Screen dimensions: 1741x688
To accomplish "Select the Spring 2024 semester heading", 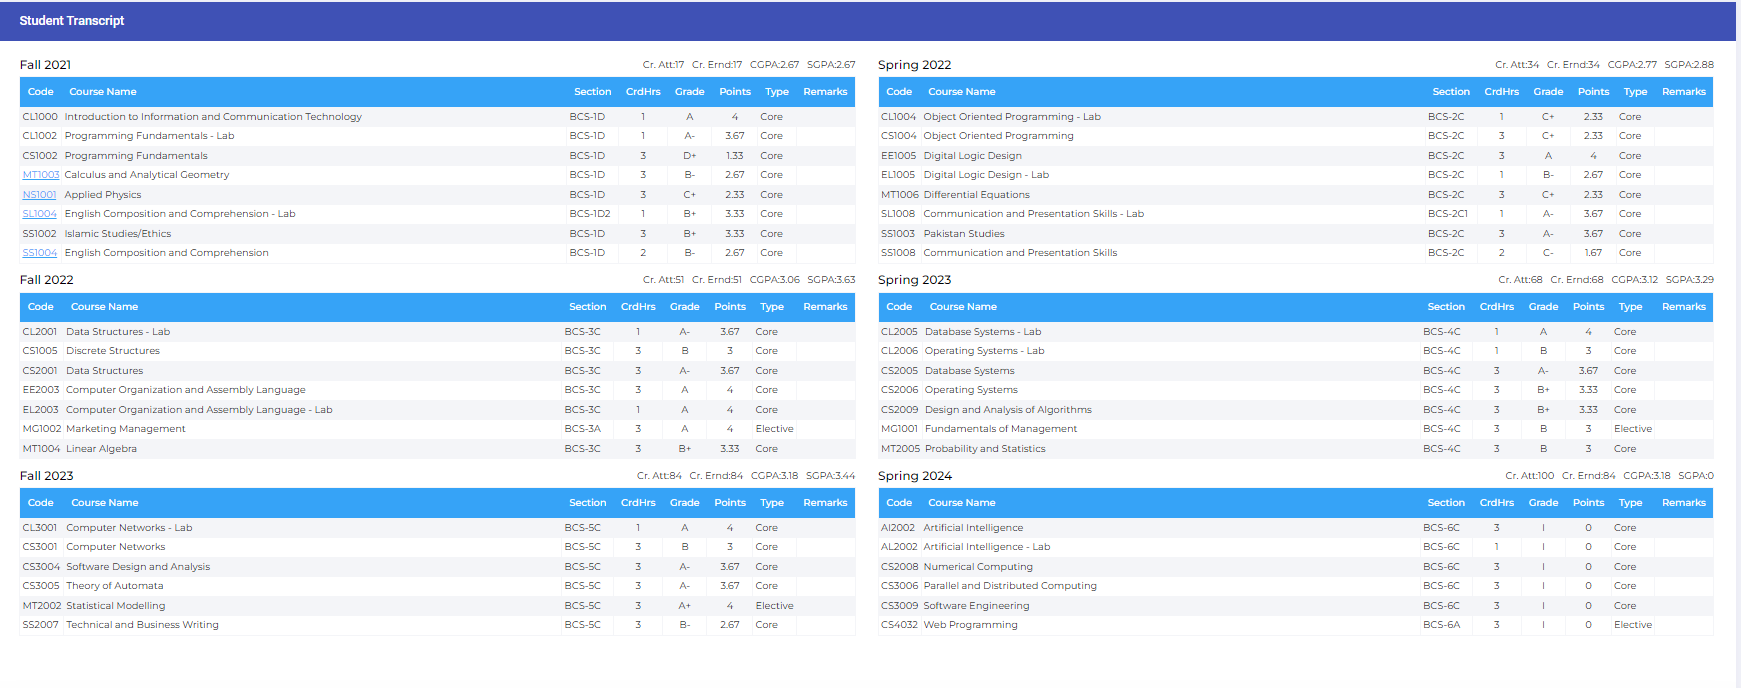I will pyautogui.click(x=914, y=476).
